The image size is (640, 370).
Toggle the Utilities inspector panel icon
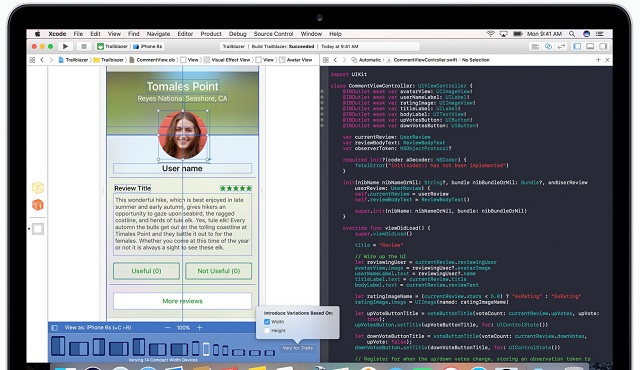(603, 47)
